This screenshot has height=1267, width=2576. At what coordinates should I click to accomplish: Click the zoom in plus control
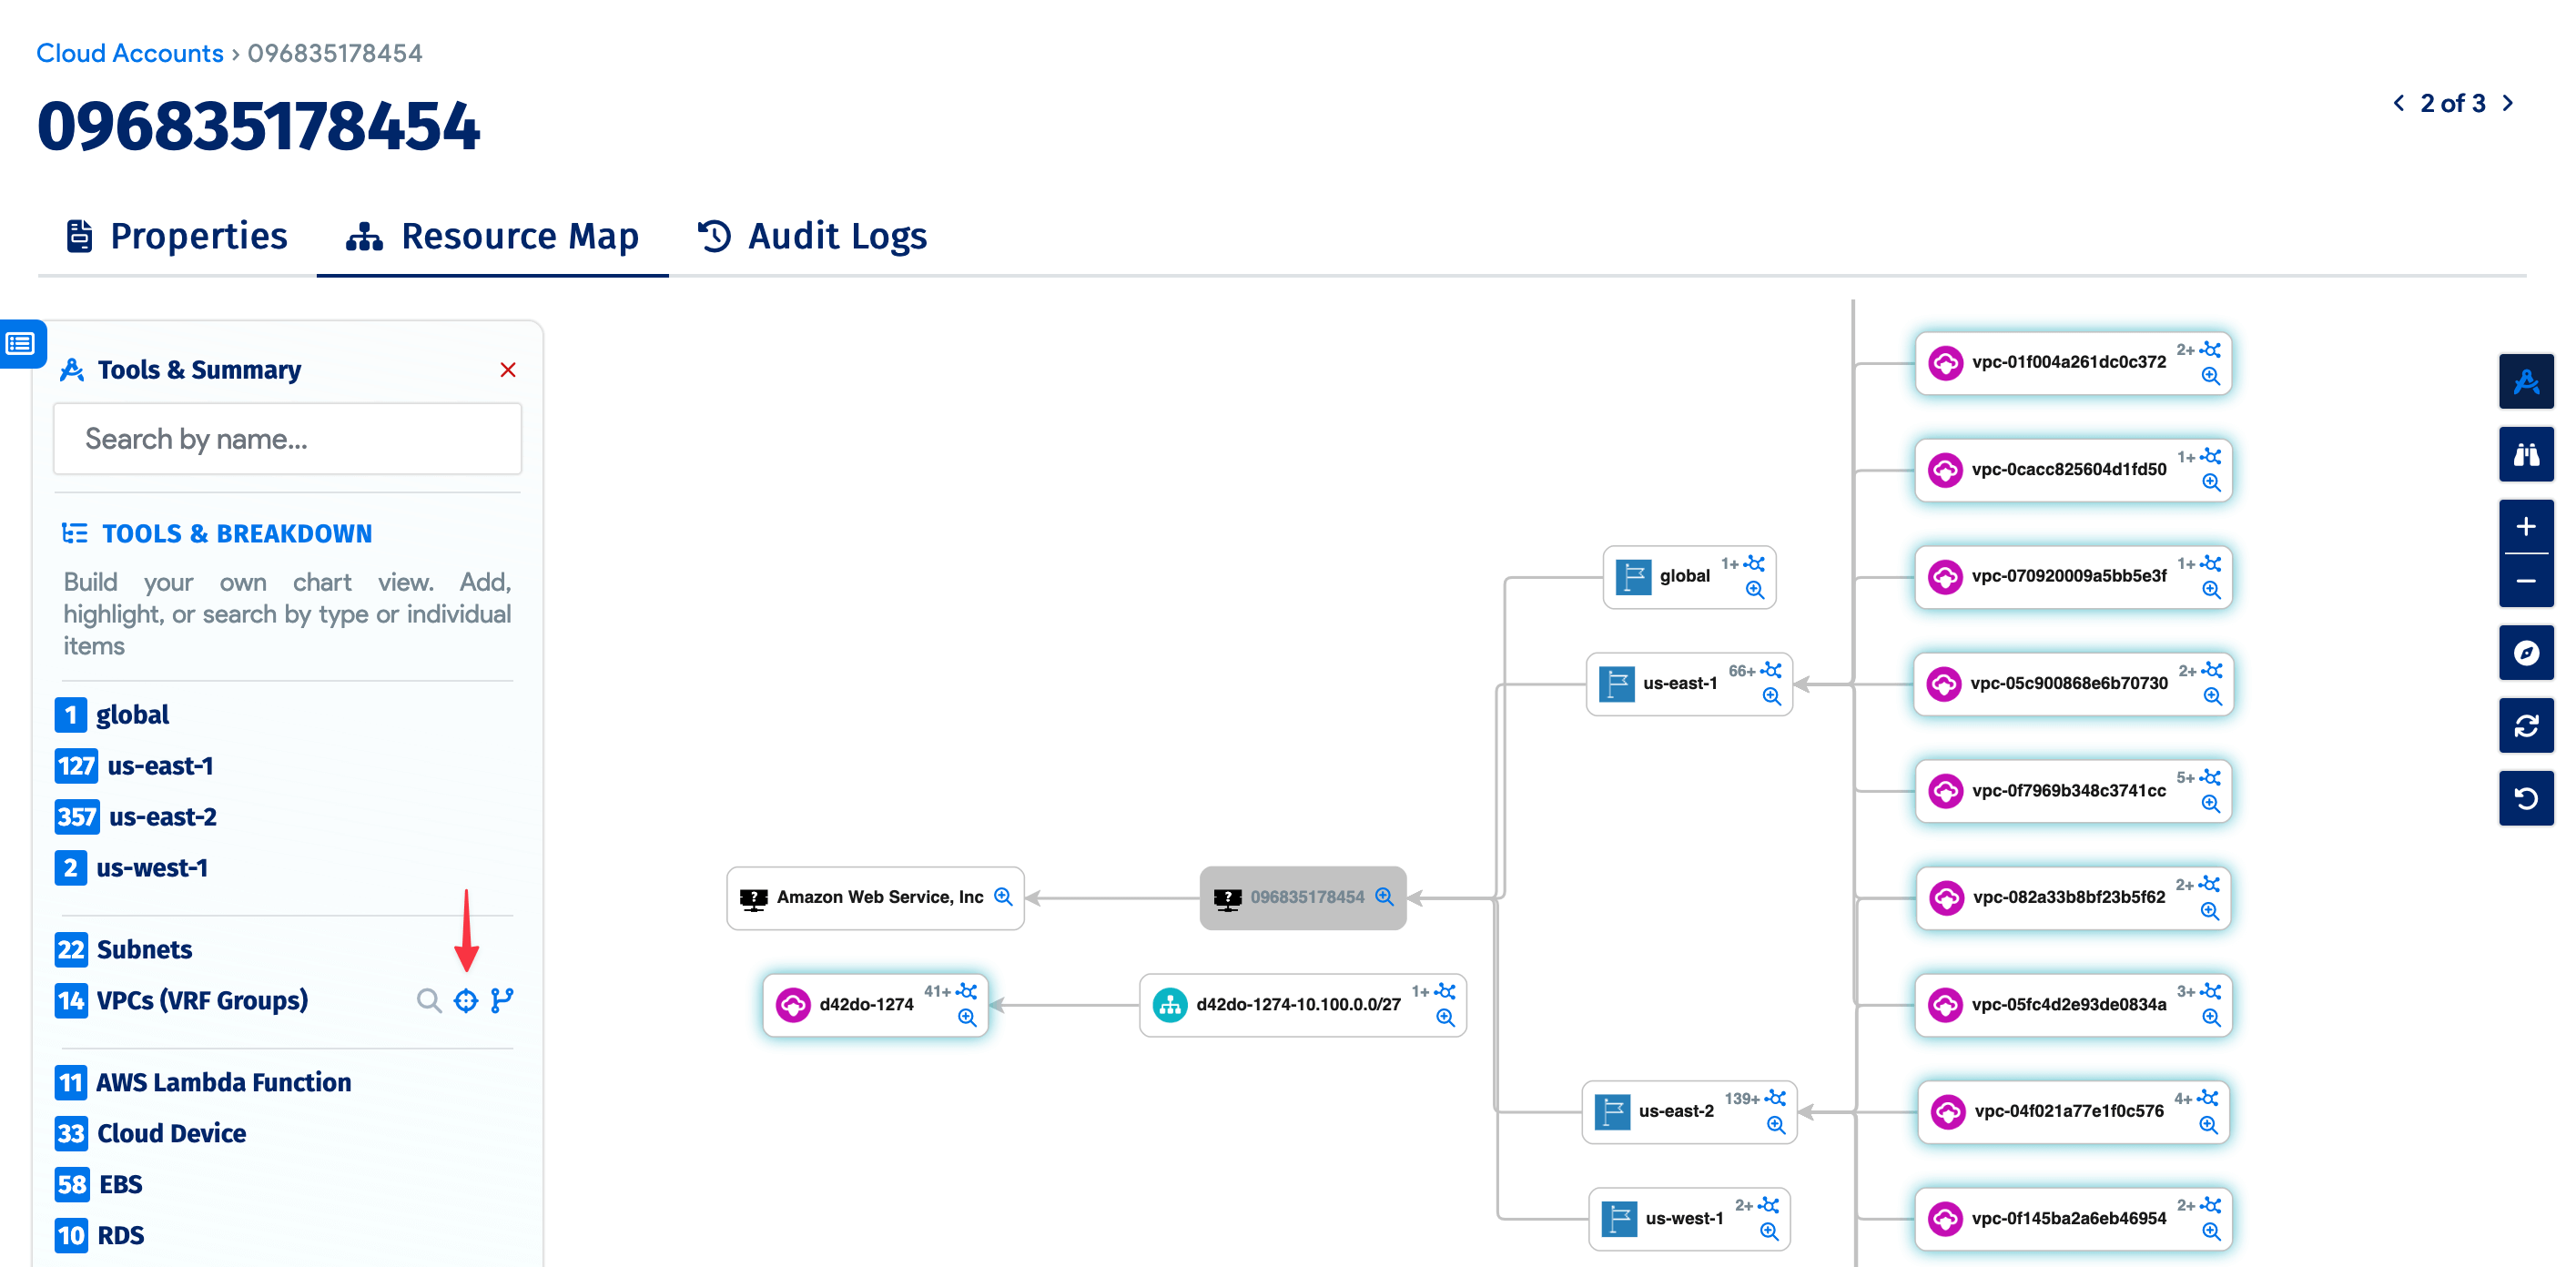[2527, 527]
